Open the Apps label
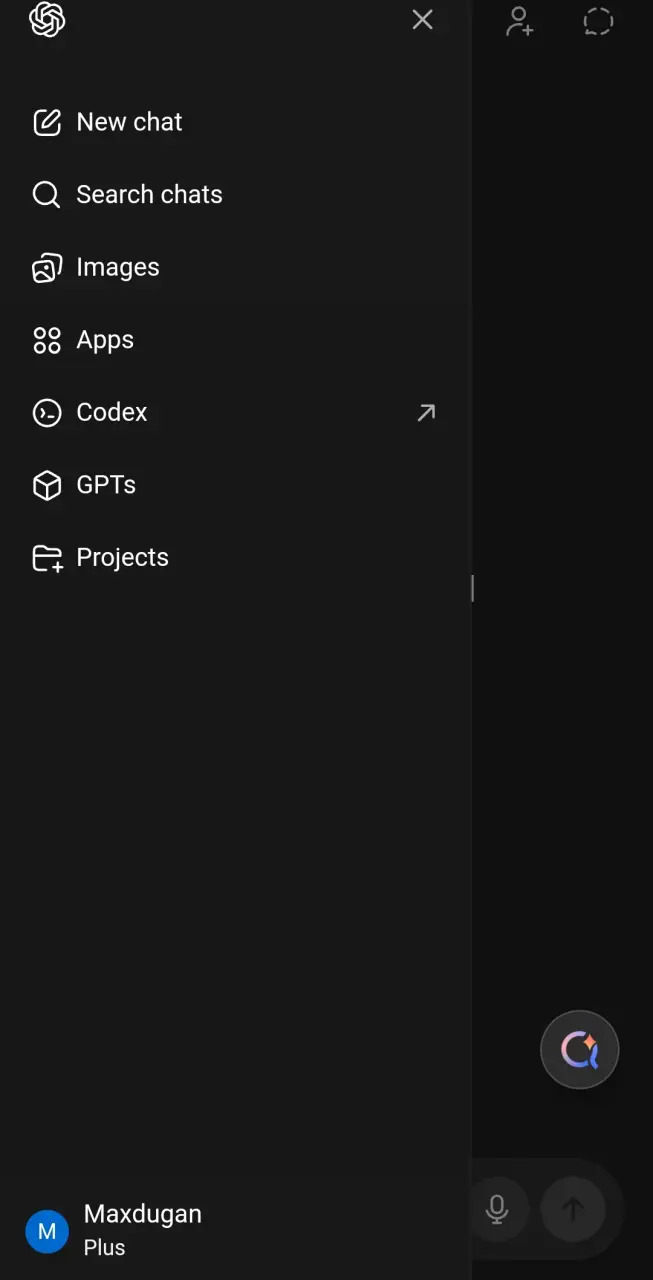This screenshot has height=1280, width=653. tap(105, 340)
